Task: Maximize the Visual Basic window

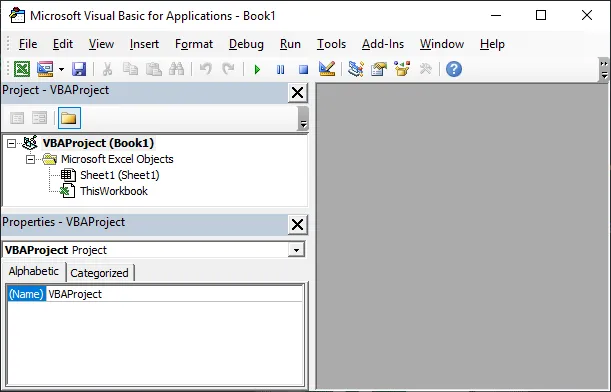Action: [x=541, y=16]
